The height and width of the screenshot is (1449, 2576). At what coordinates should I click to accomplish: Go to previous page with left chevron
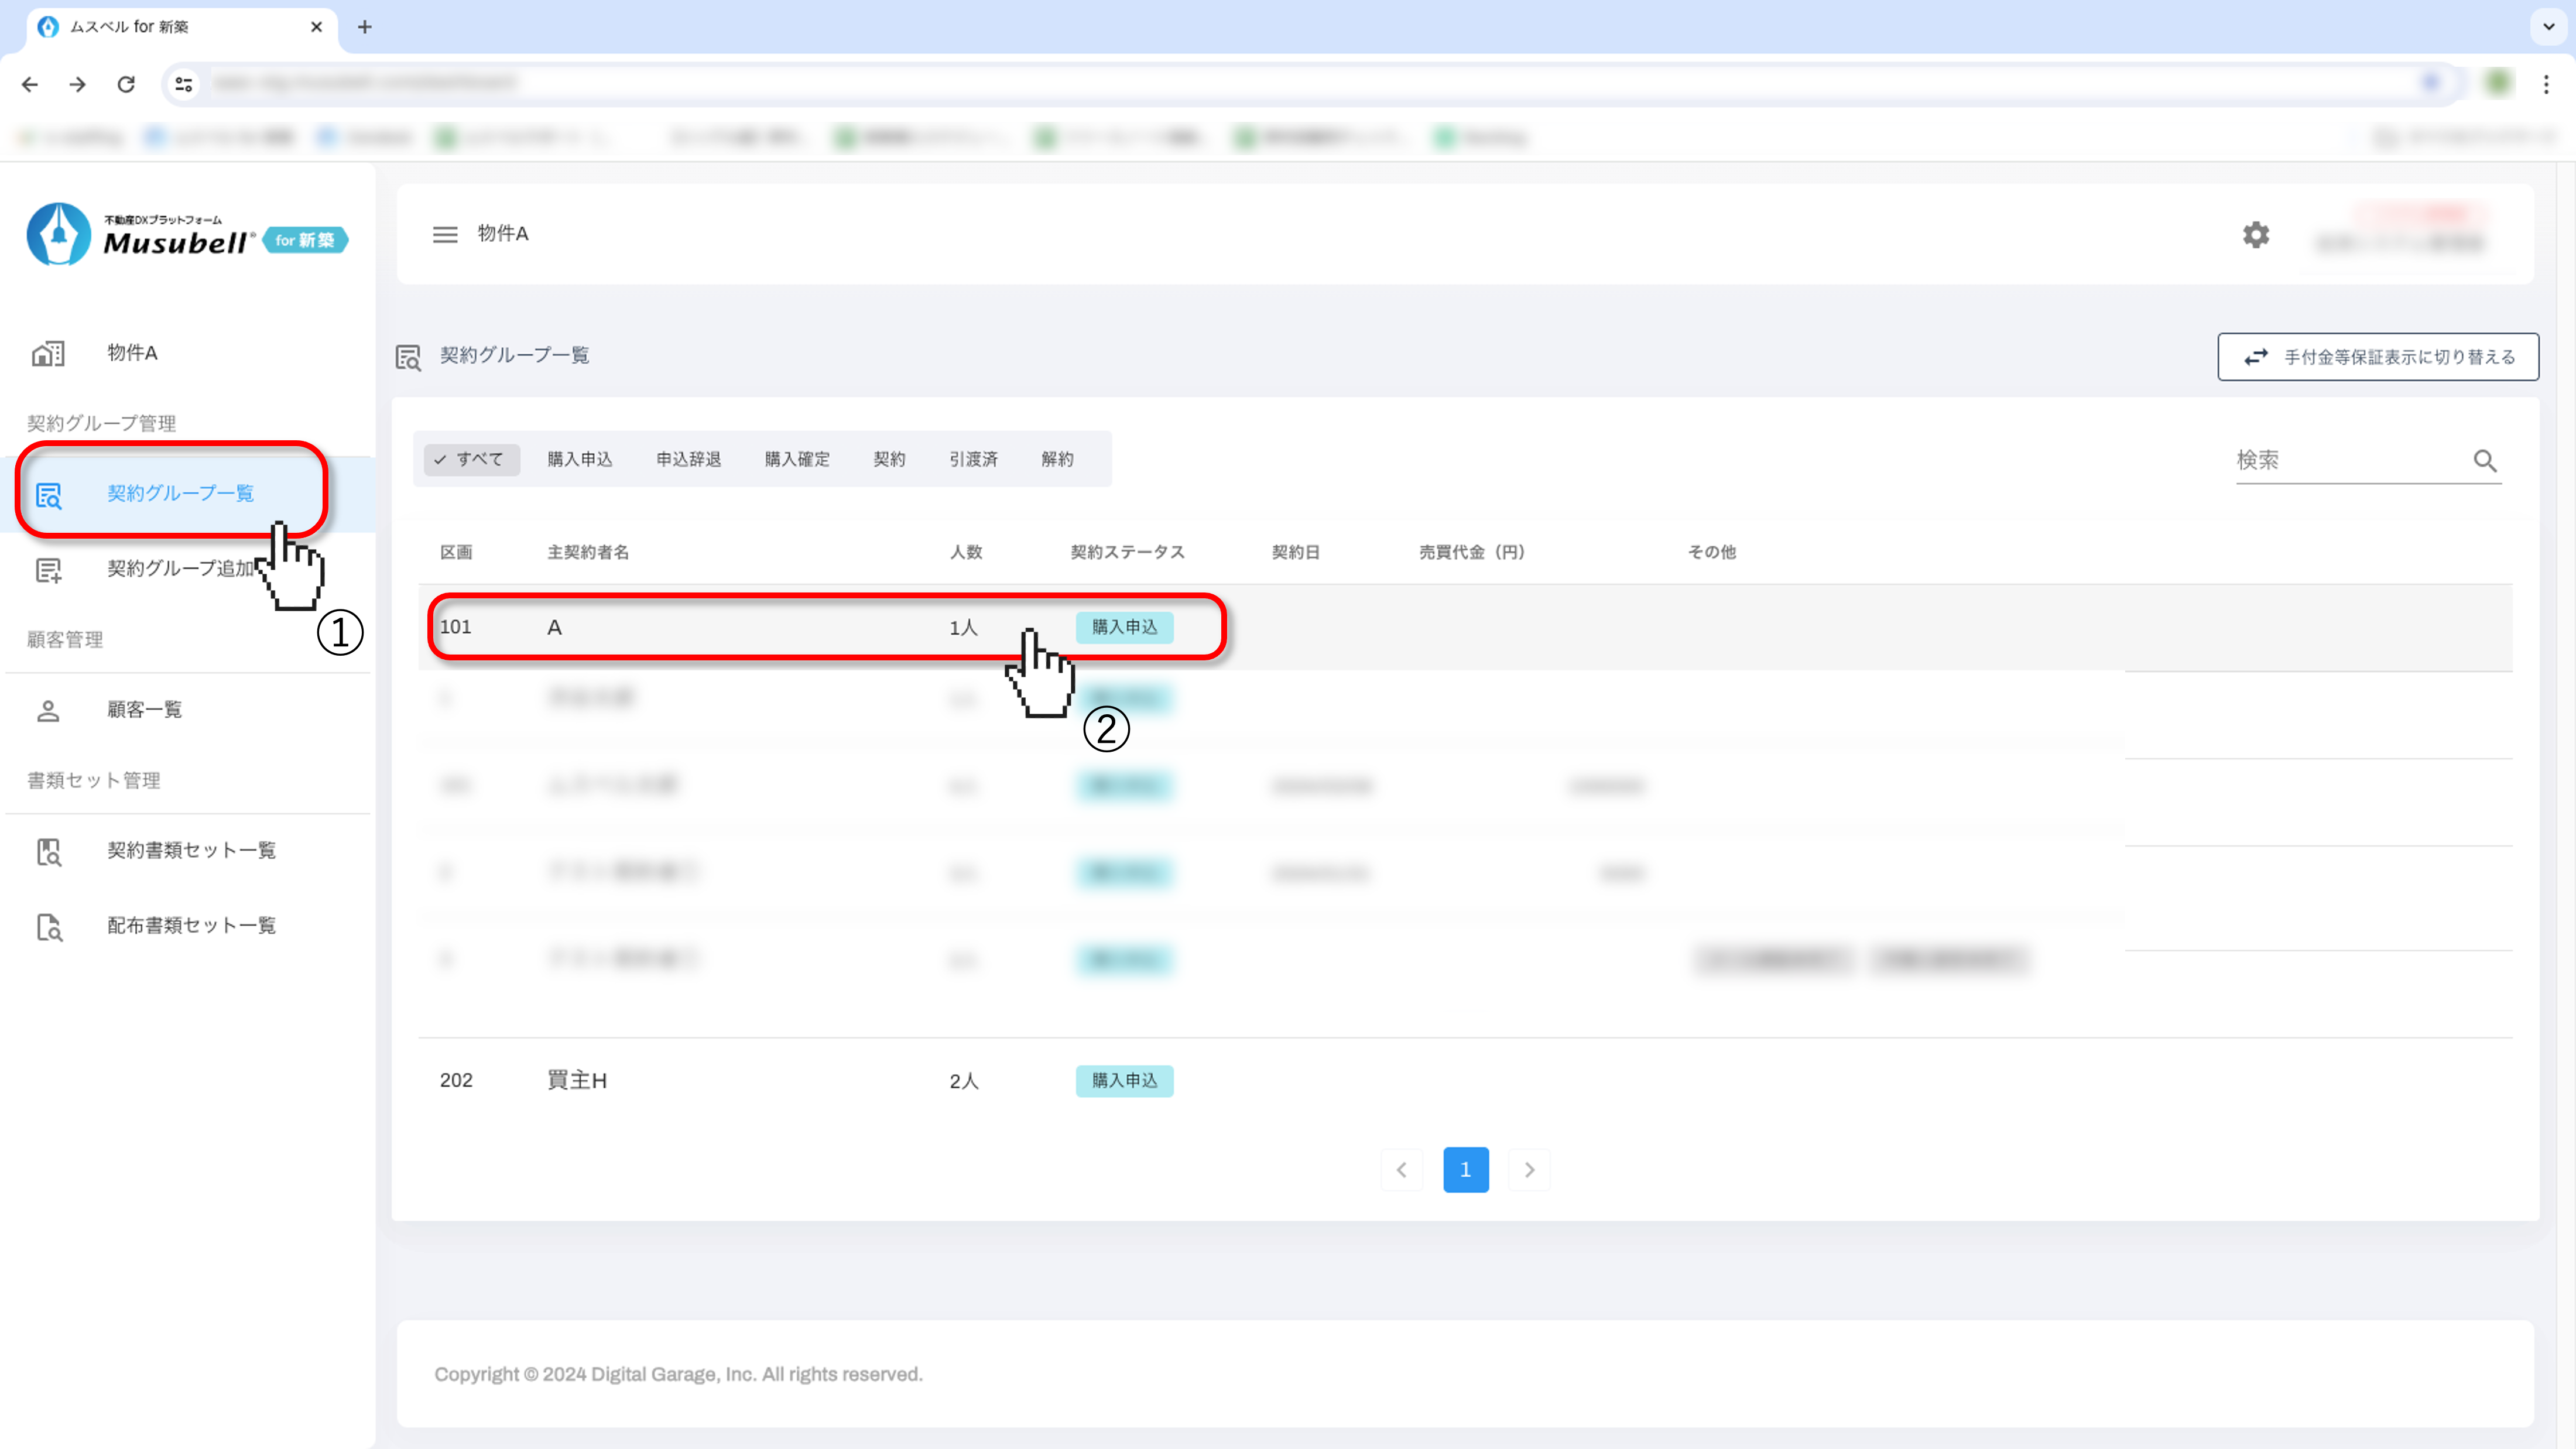pyautogui.click(x=1402, y=1170)
